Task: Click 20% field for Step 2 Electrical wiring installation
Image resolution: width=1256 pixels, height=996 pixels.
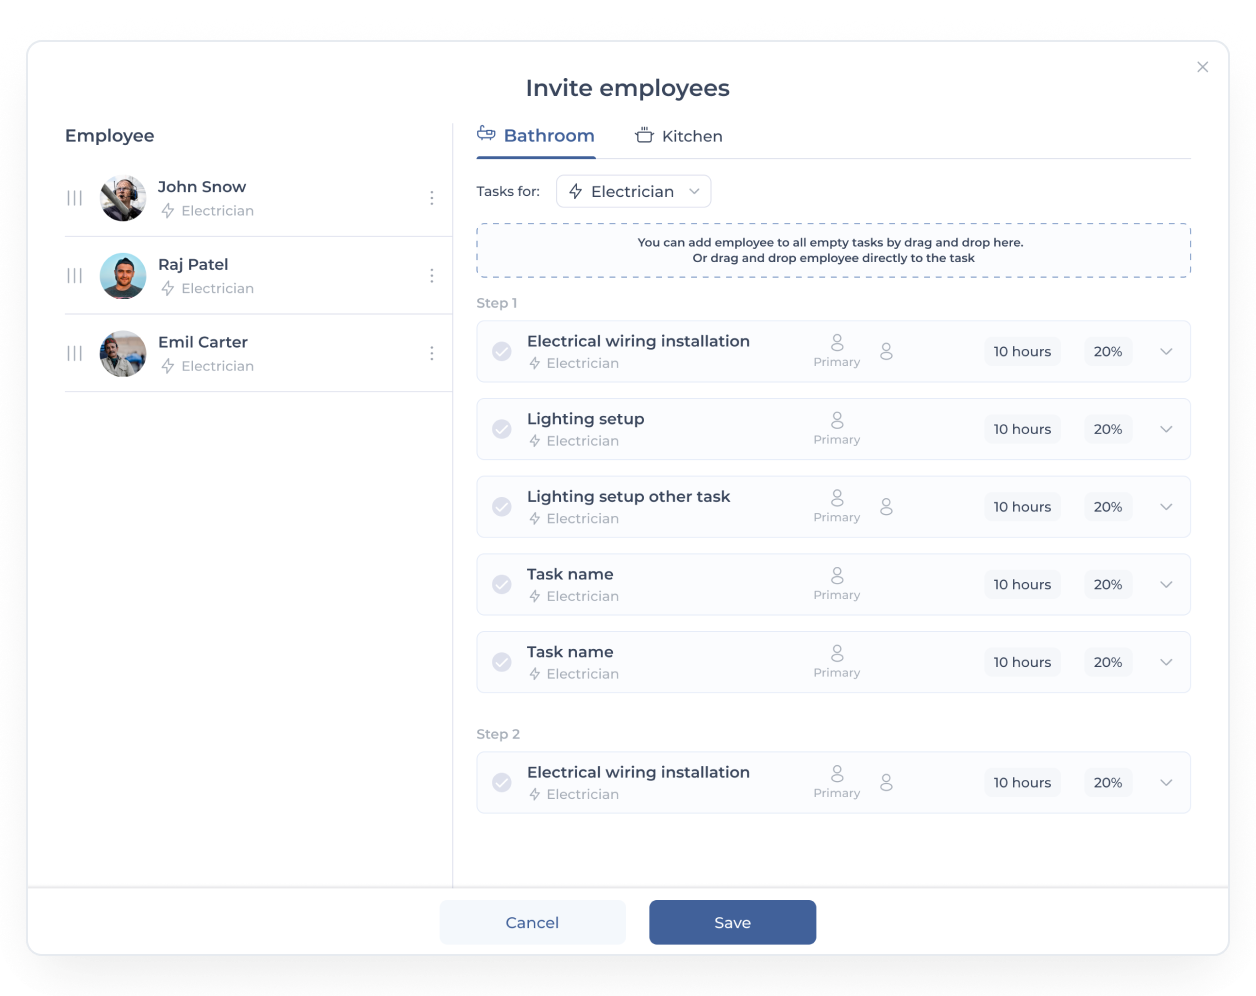Action: 1108,783
